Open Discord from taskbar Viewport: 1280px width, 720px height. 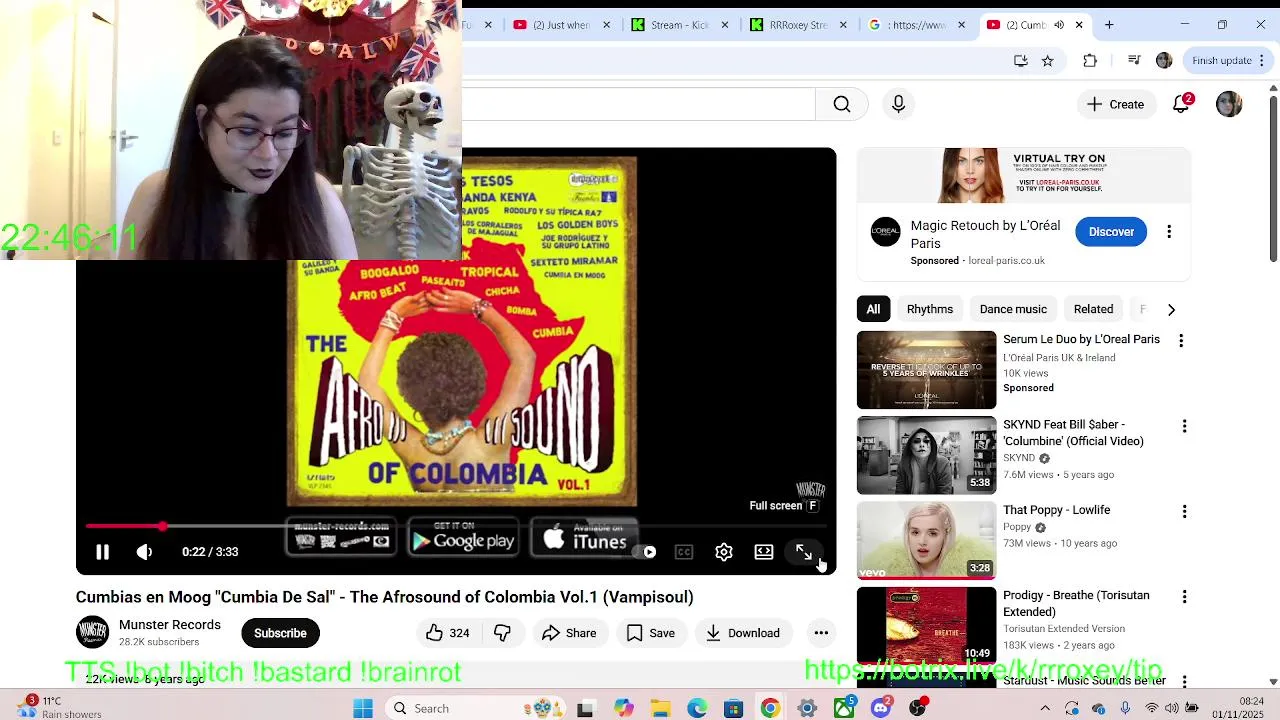coord(881,709)
